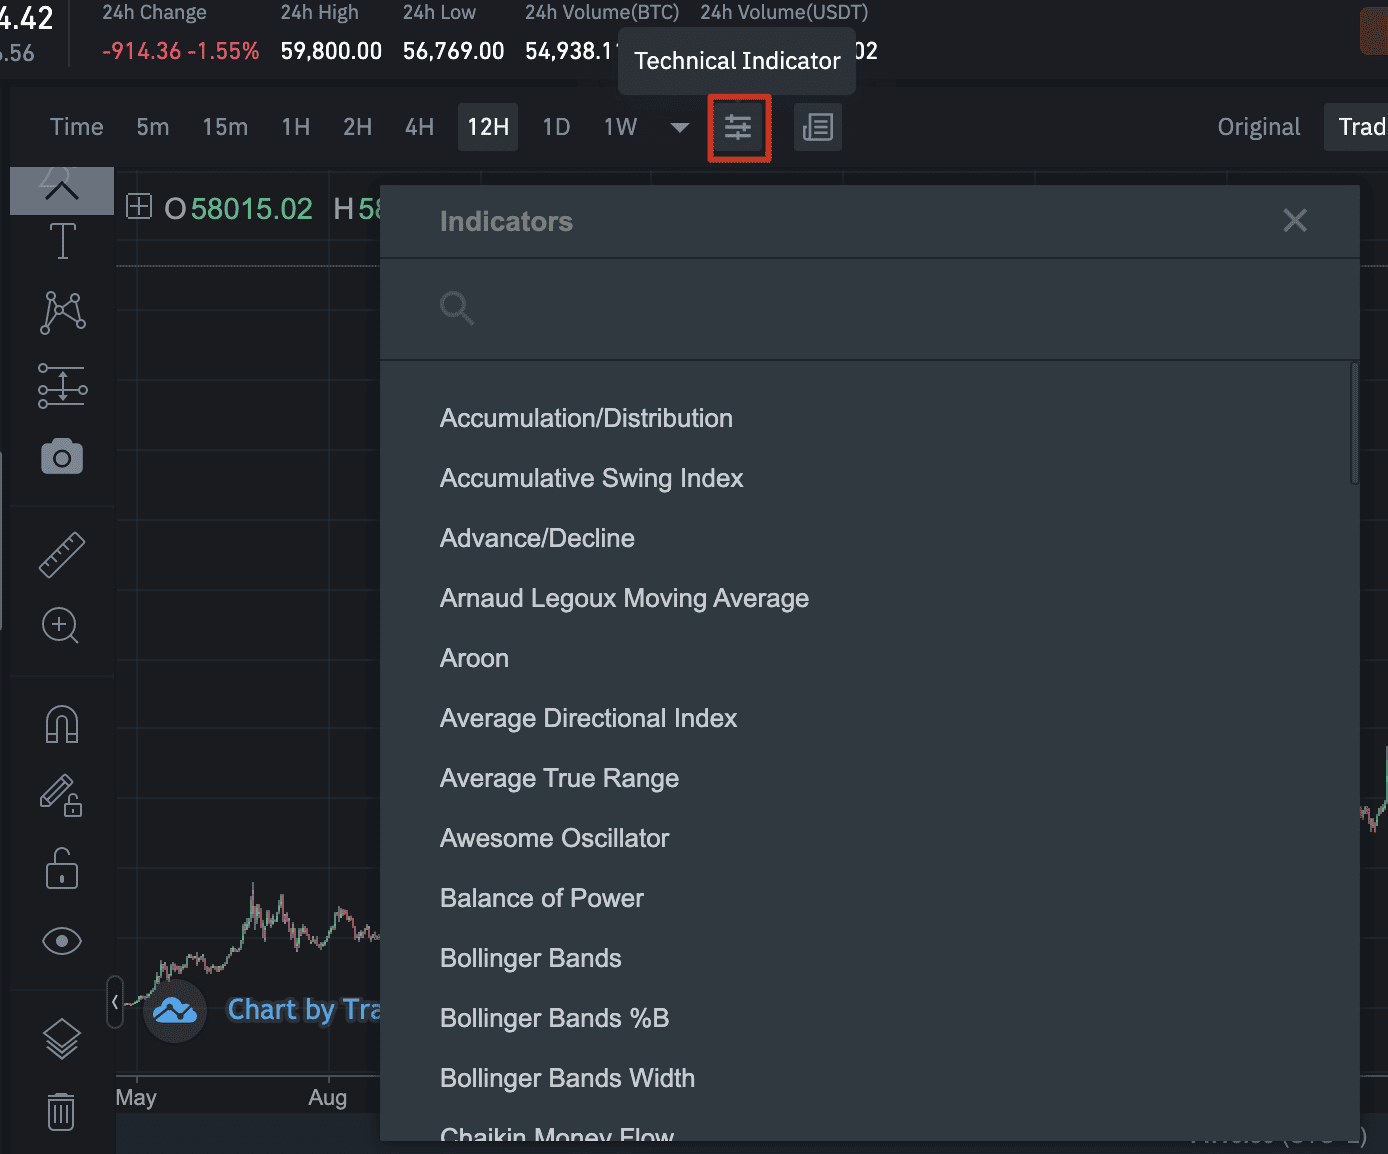Select the 1H timeframe
Screen dimensions: 1388x1154
296,127
